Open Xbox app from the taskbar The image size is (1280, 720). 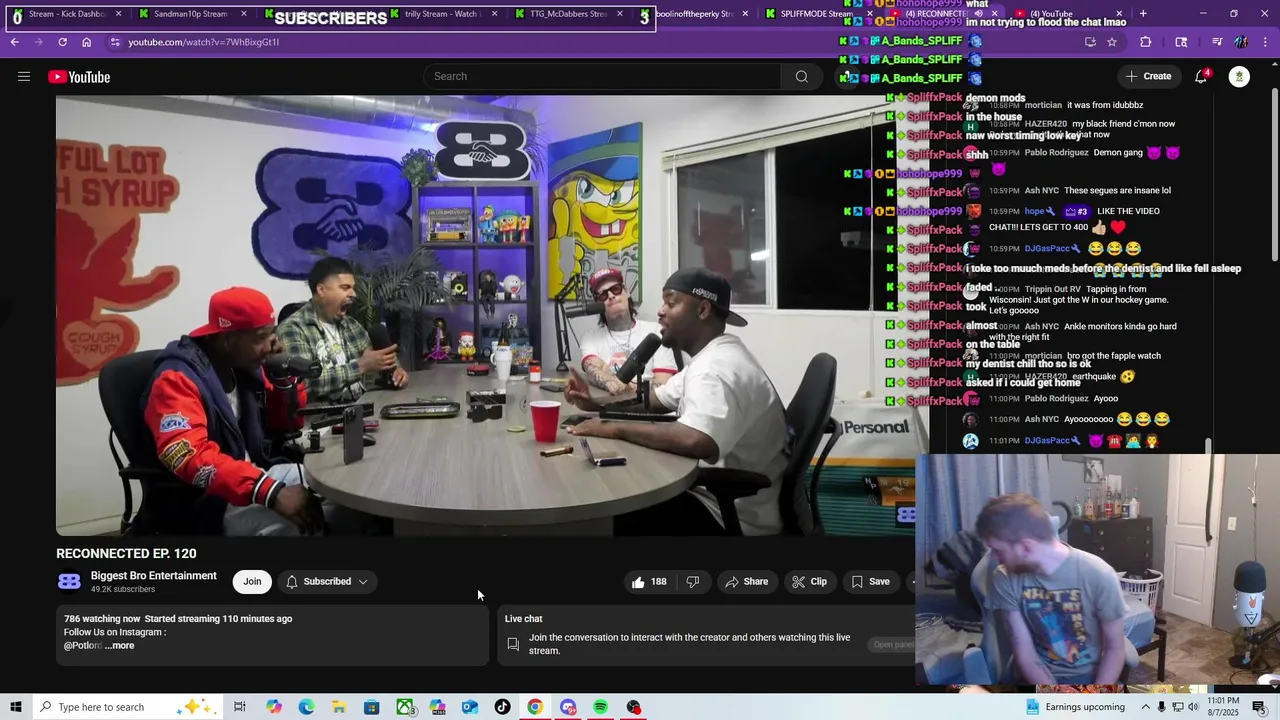(x=404, y=707)
